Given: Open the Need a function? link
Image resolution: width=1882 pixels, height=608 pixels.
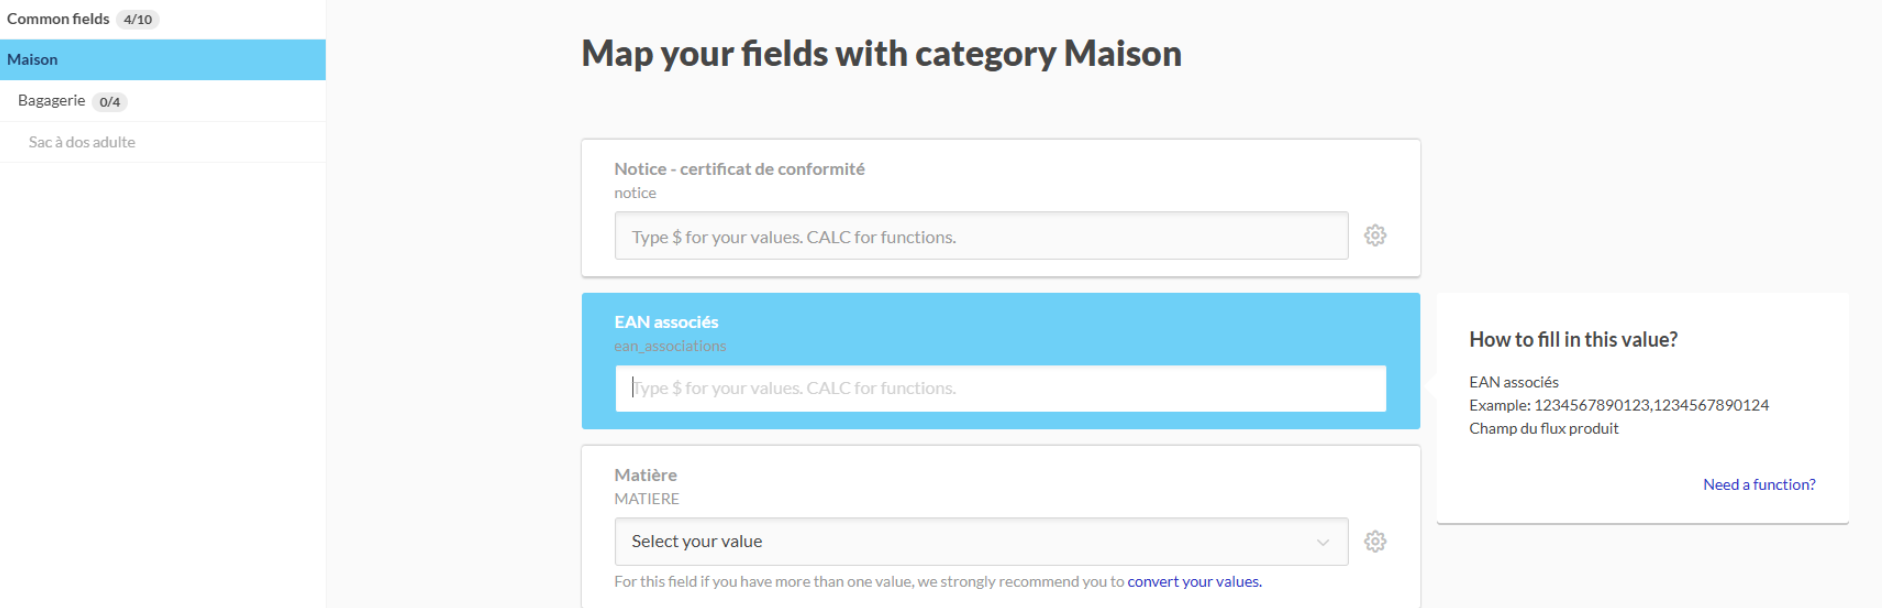Looking at the screenshot, I should pyautogui.click(x=1759, y=485).
